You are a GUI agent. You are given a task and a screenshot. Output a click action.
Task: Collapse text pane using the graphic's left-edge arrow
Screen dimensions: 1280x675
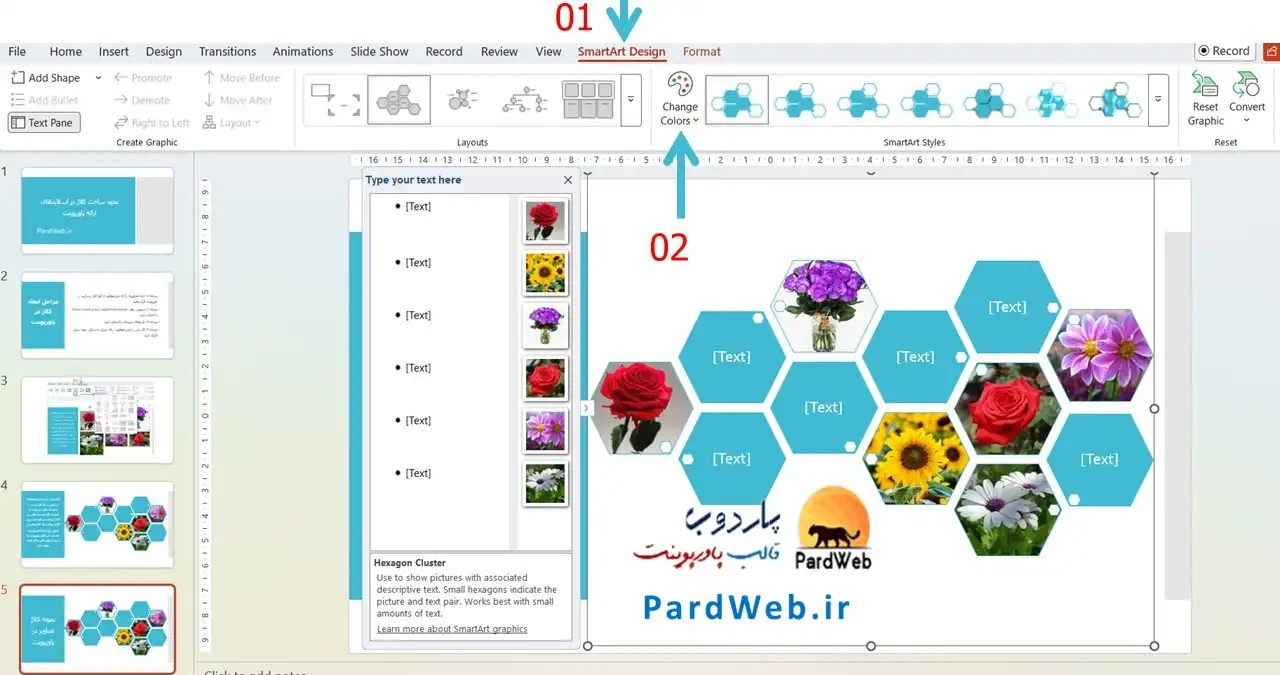click(586, 408)
